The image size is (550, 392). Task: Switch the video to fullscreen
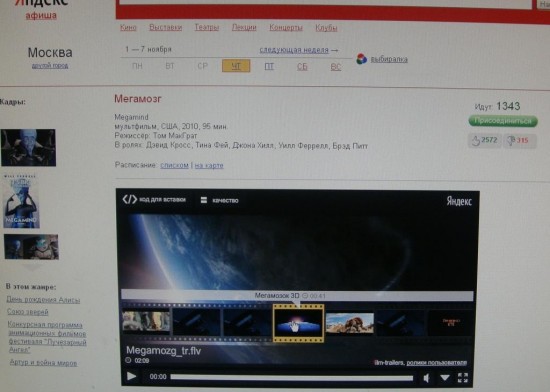(x=463, y=378)
